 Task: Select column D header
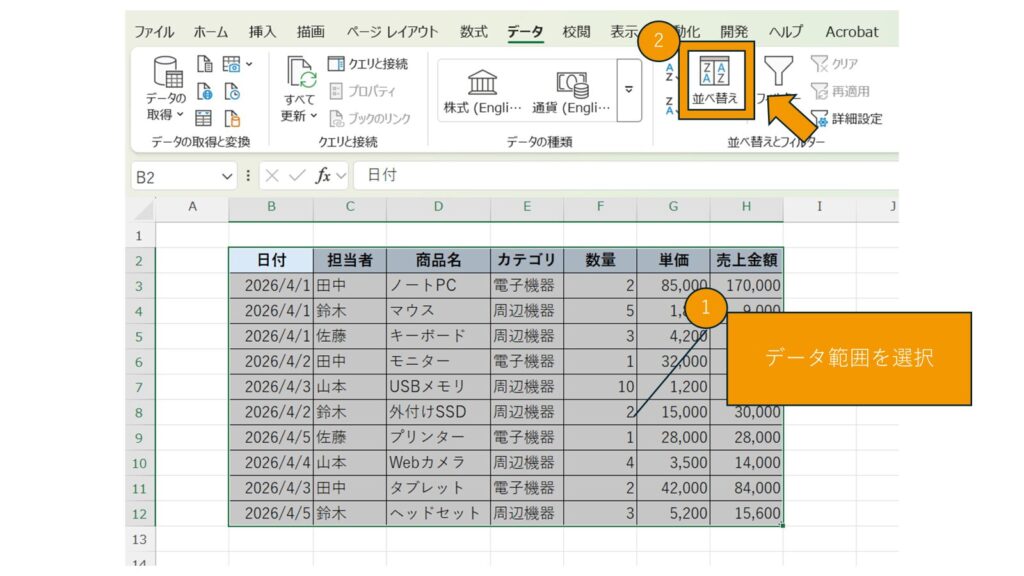tap(438, 207)
